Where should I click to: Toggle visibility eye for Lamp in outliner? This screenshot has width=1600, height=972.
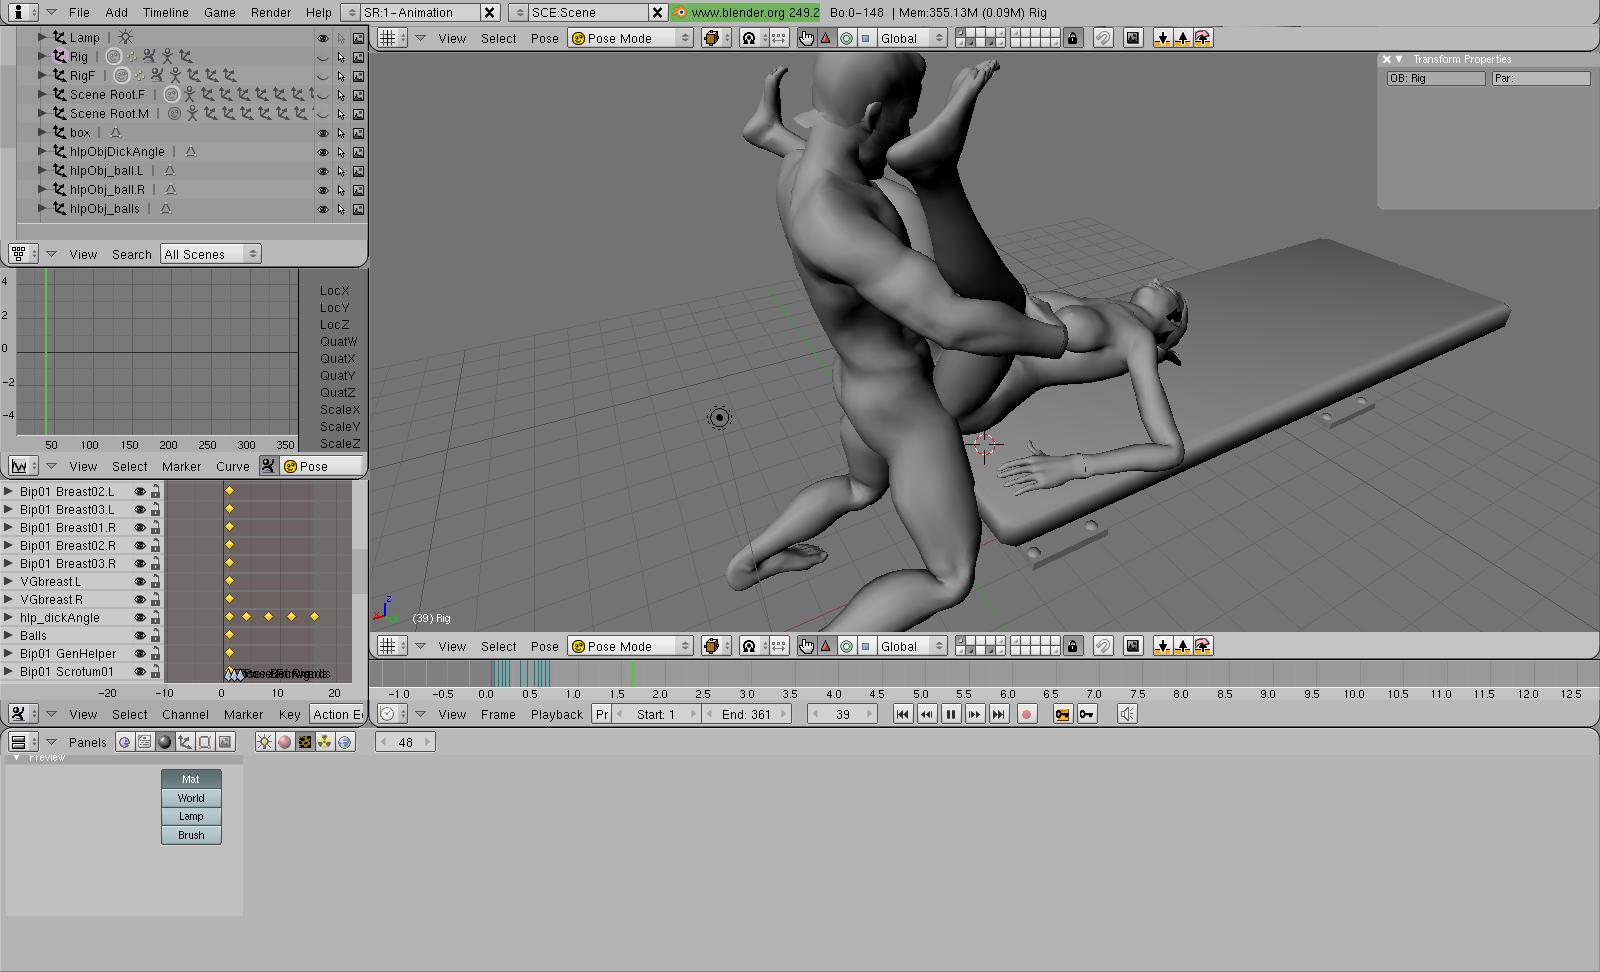(322, 38)
